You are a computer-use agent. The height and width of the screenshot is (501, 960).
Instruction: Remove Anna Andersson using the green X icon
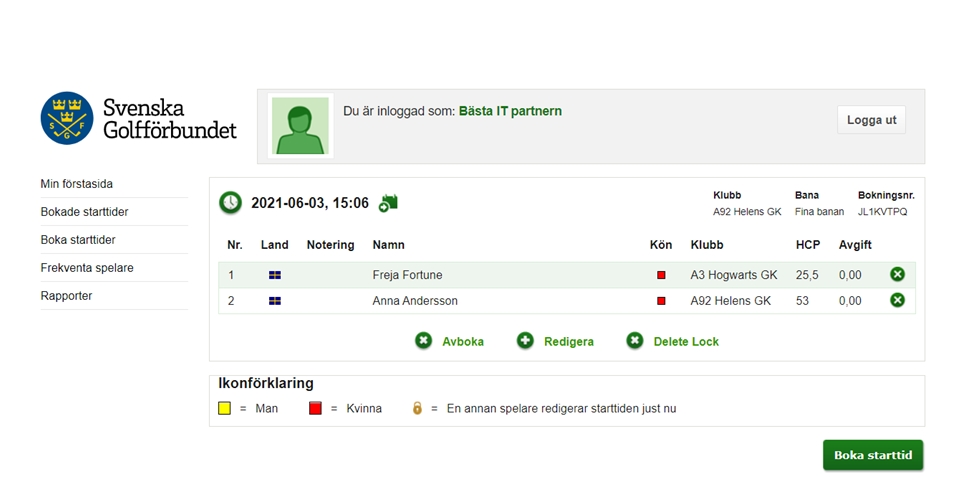pyautogui.click(x=898, y=300)
